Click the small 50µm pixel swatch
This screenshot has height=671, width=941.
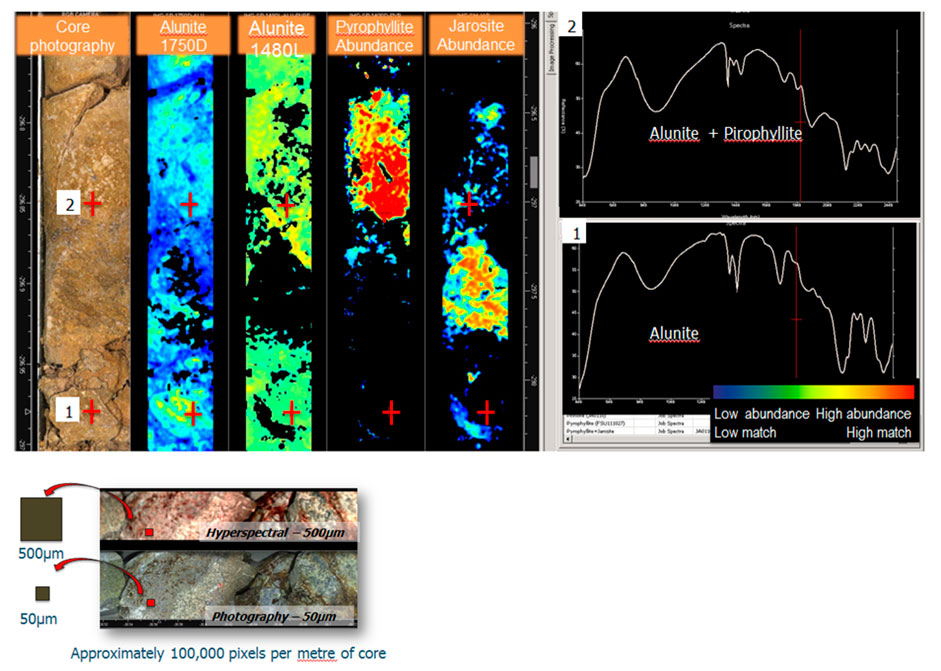[43, 594]
